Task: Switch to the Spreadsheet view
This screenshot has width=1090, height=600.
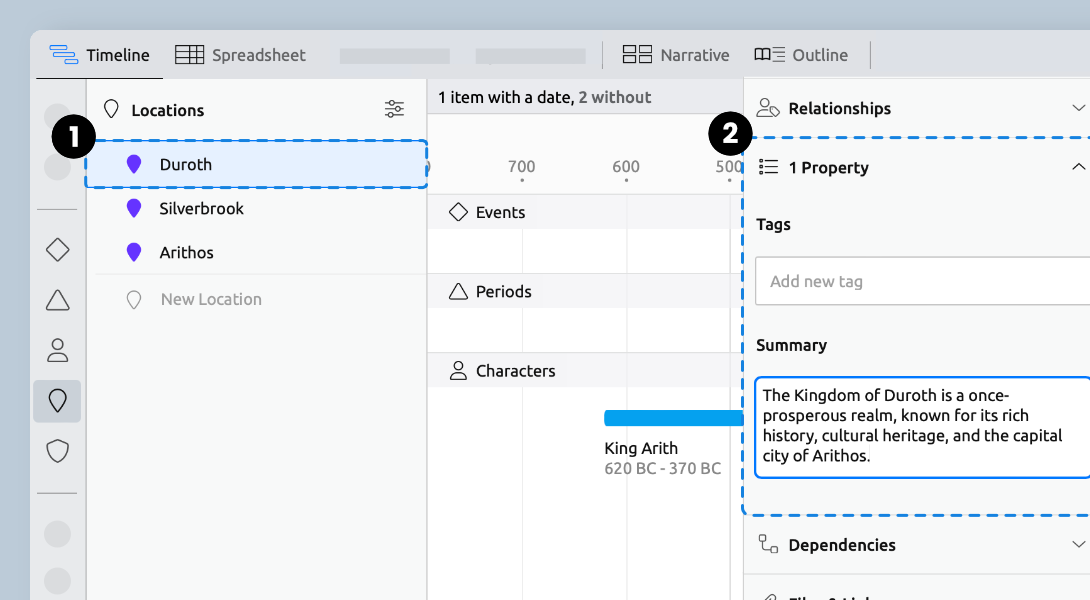Action: (240, 55)
